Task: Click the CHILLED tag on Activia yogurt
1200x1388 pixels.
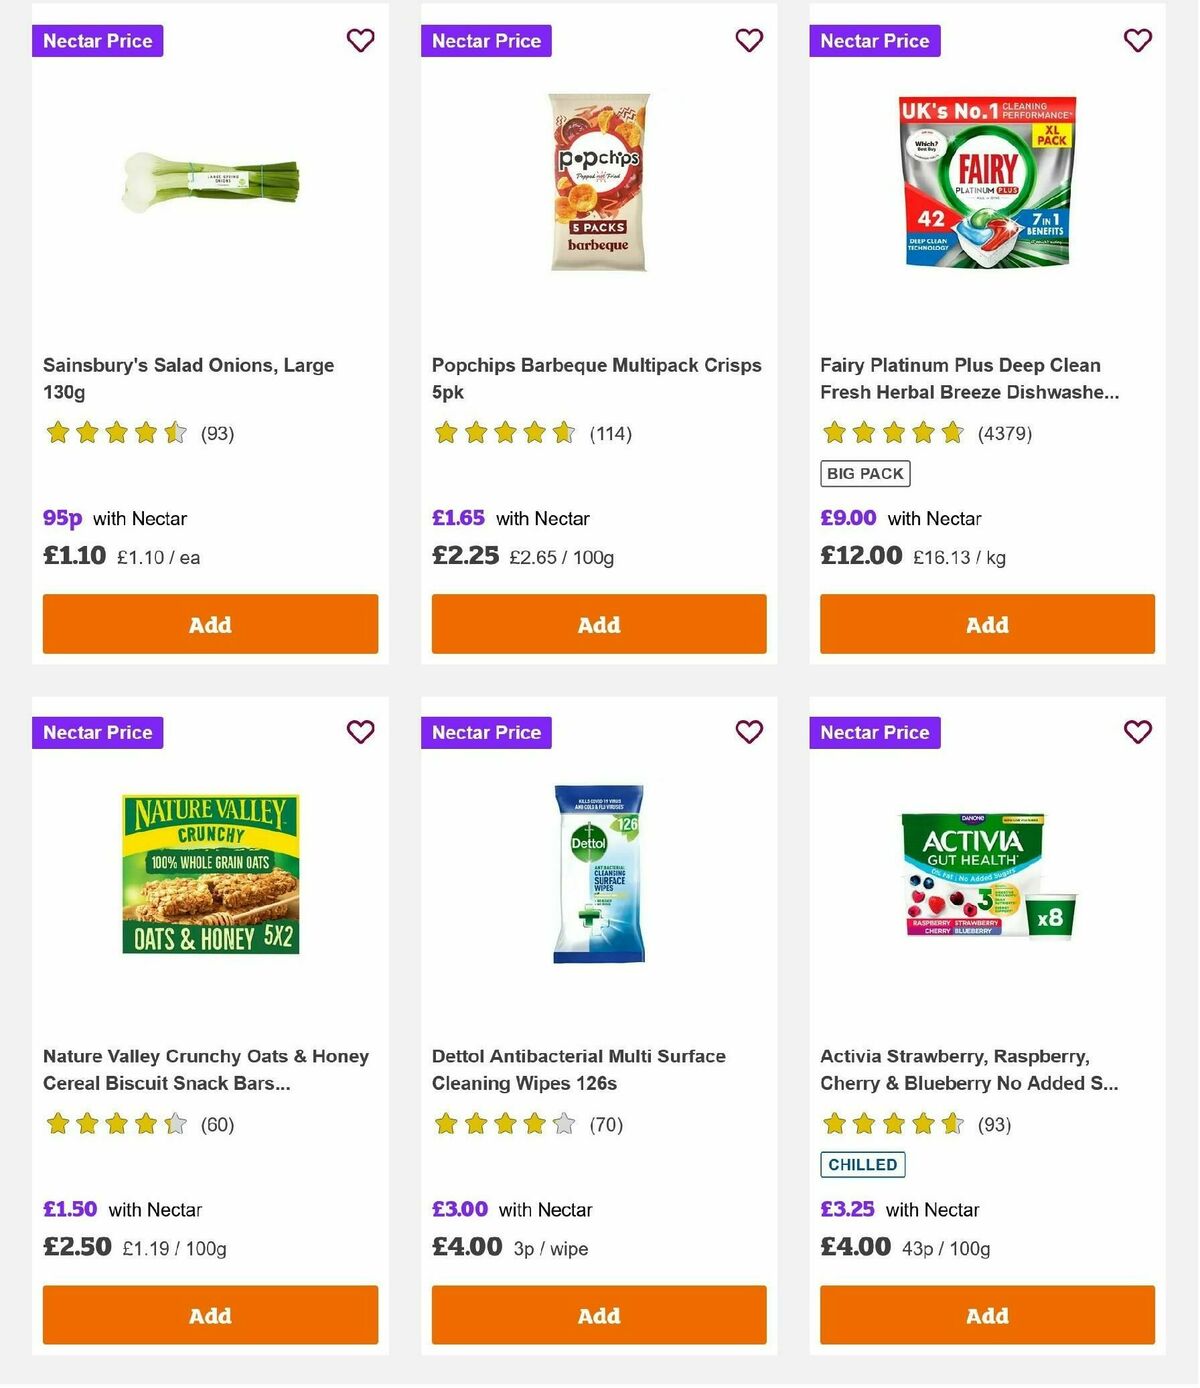Action: 862,1164
